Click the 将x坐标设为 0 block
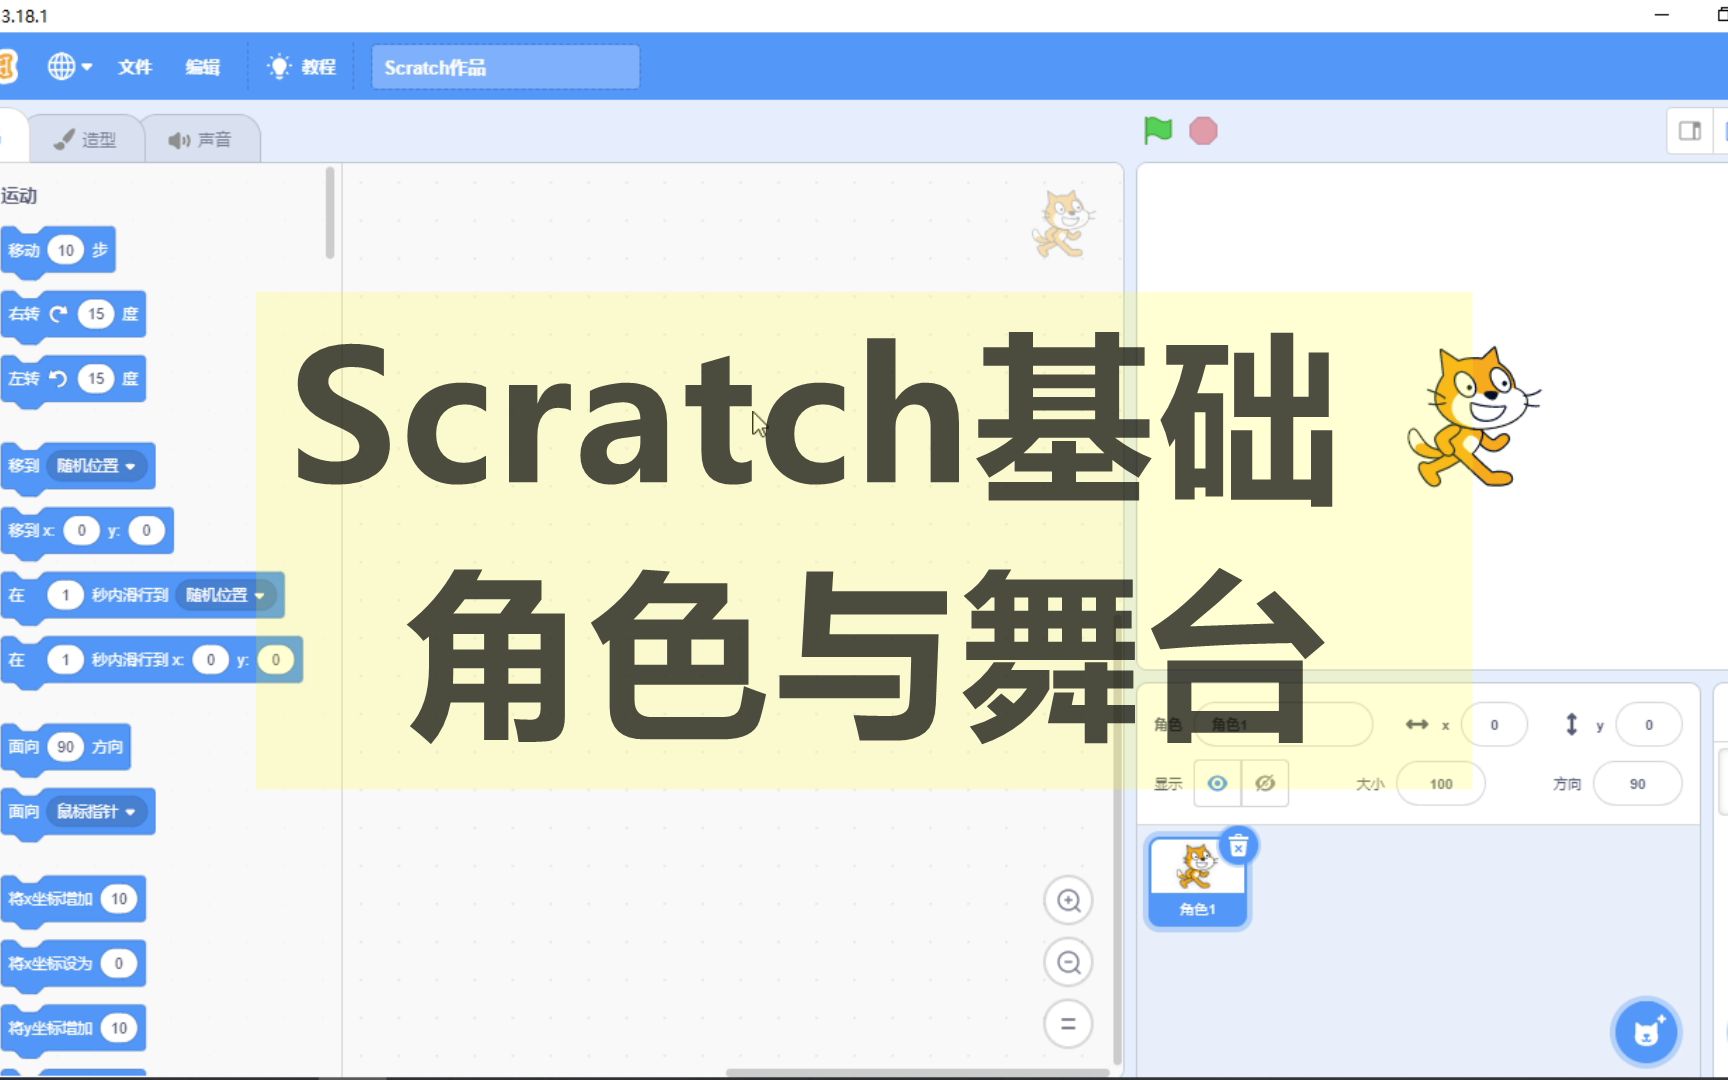The height and width of the screenshot is (1080, 1728). 73,963
